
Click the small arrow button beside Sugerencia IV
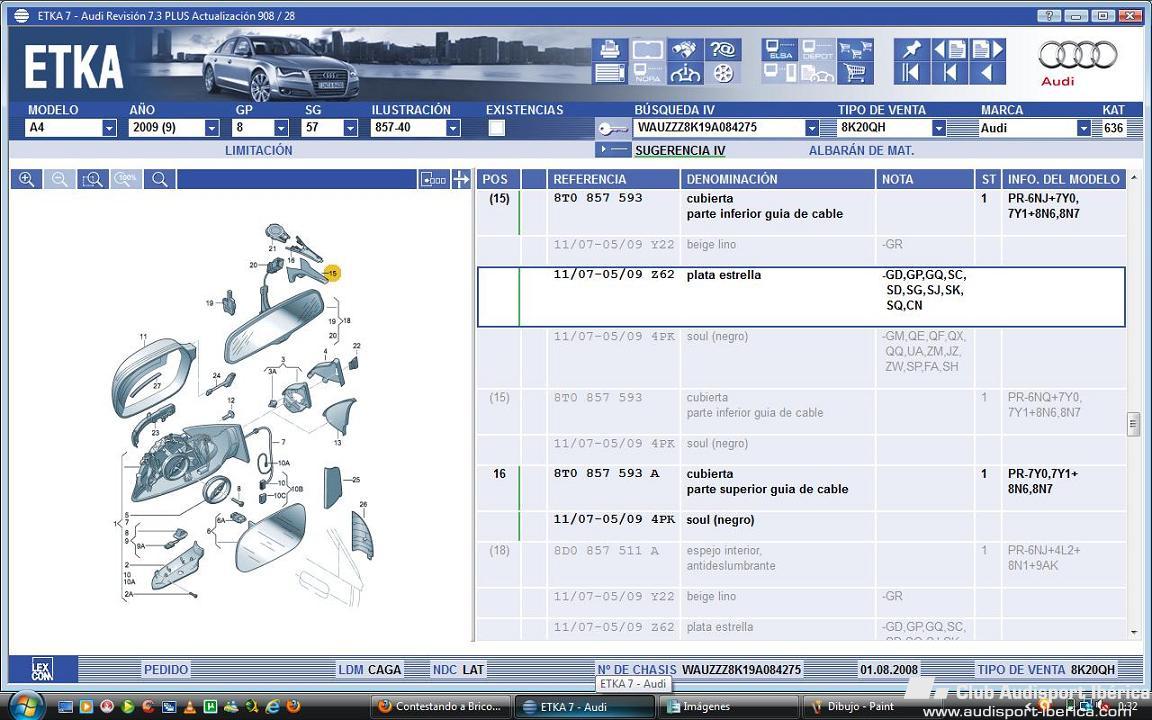pos(613,149)
